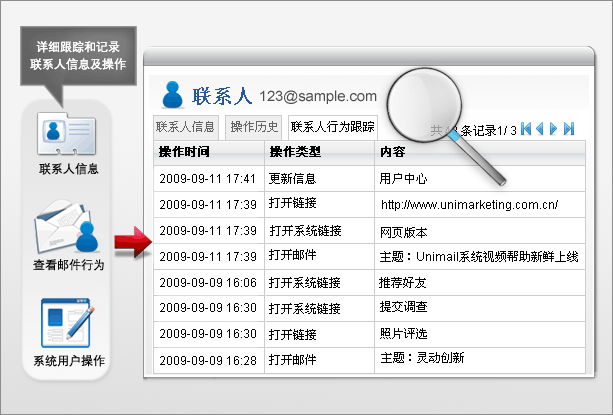Viewport: 613px width, 415px height.
Task: Click the 查看邮件行为 sidebar label
Action: pyautogui.click(x=68, y=265)
